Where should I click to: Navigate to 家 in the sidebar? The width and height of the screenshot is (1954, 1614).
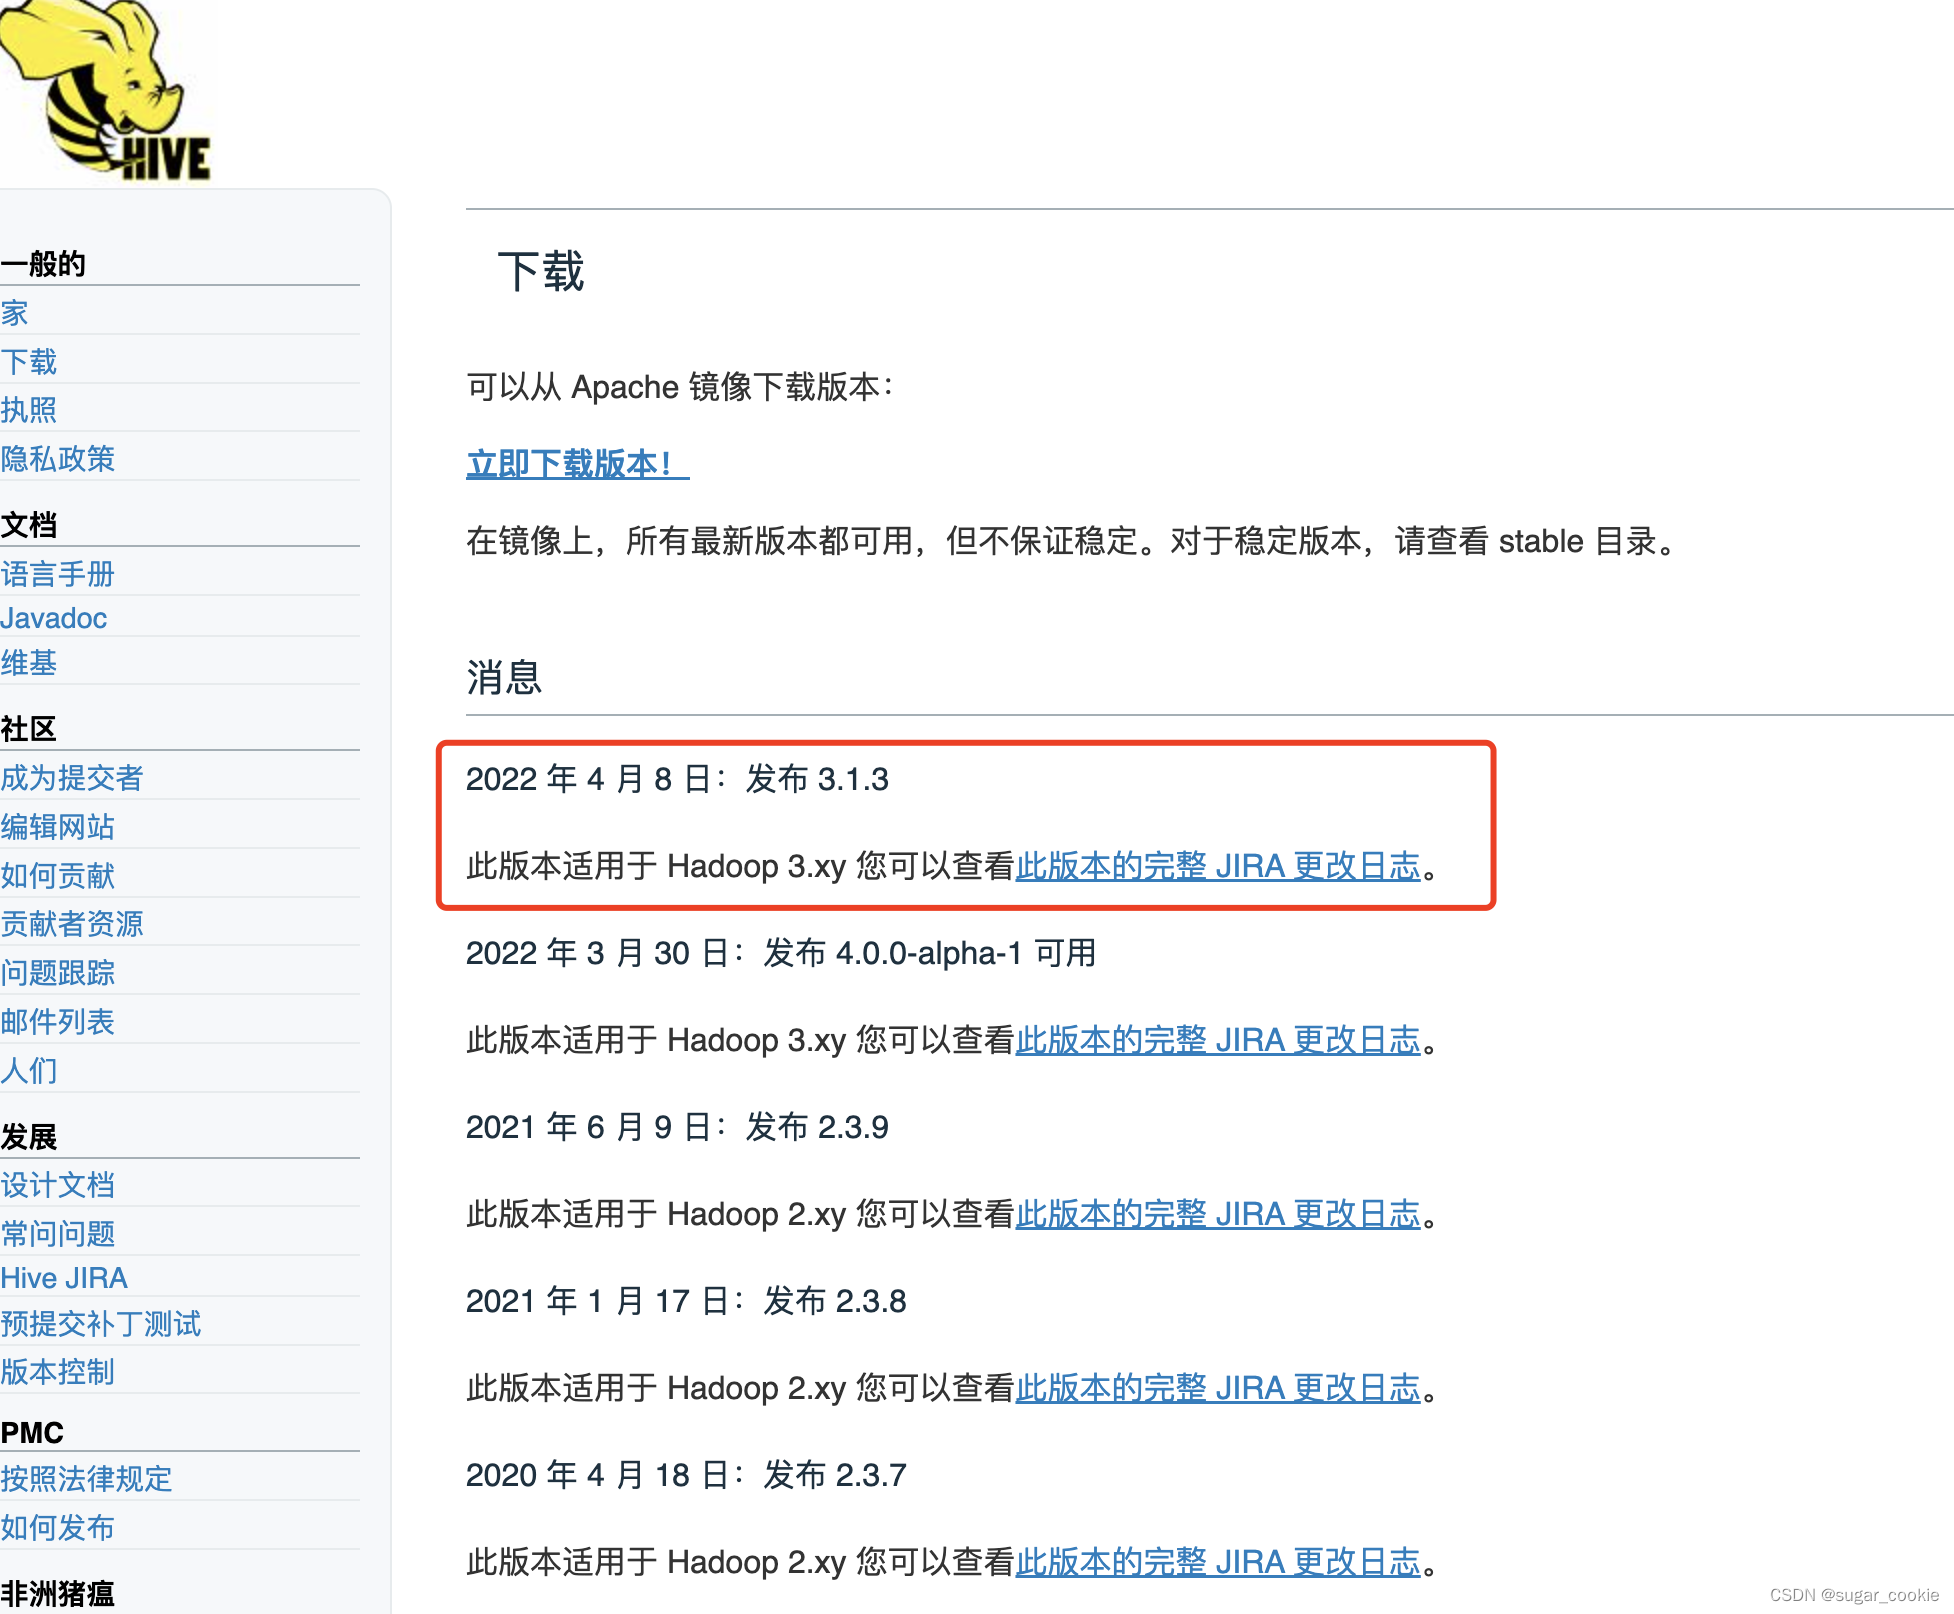14,313
